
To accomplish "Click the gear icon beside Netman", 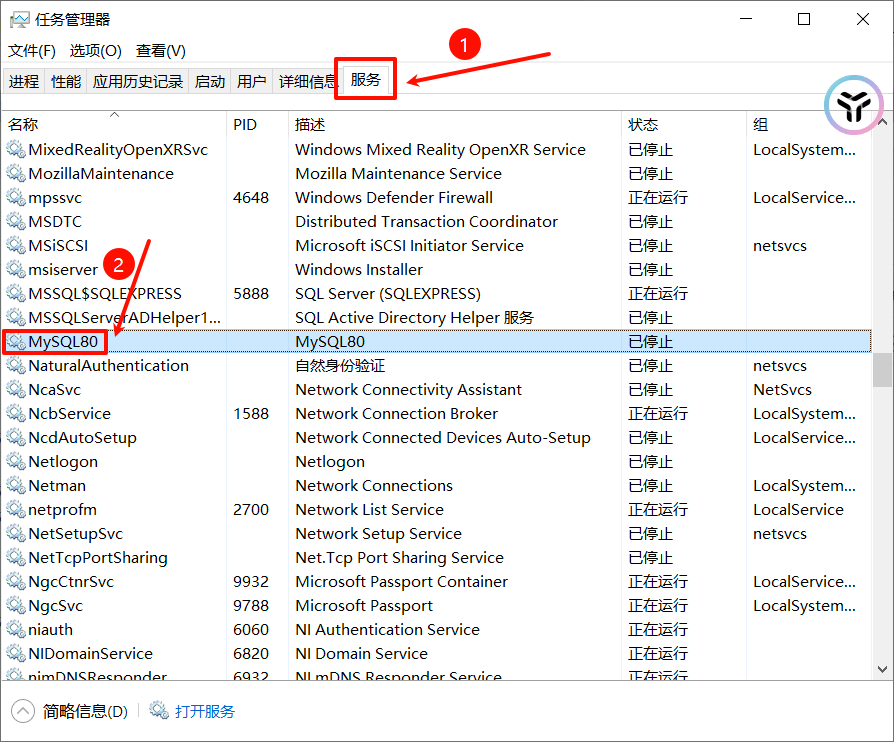I will click(x=16, y=485).
